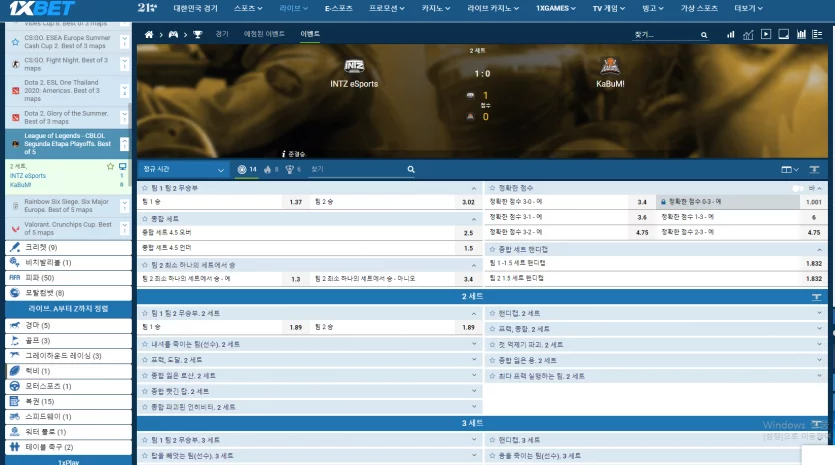The width and height of the screenshot is (835, 465).
Task: Collapse the 종합 세트 핸디캡 market
Action: [x=819, y=249]
